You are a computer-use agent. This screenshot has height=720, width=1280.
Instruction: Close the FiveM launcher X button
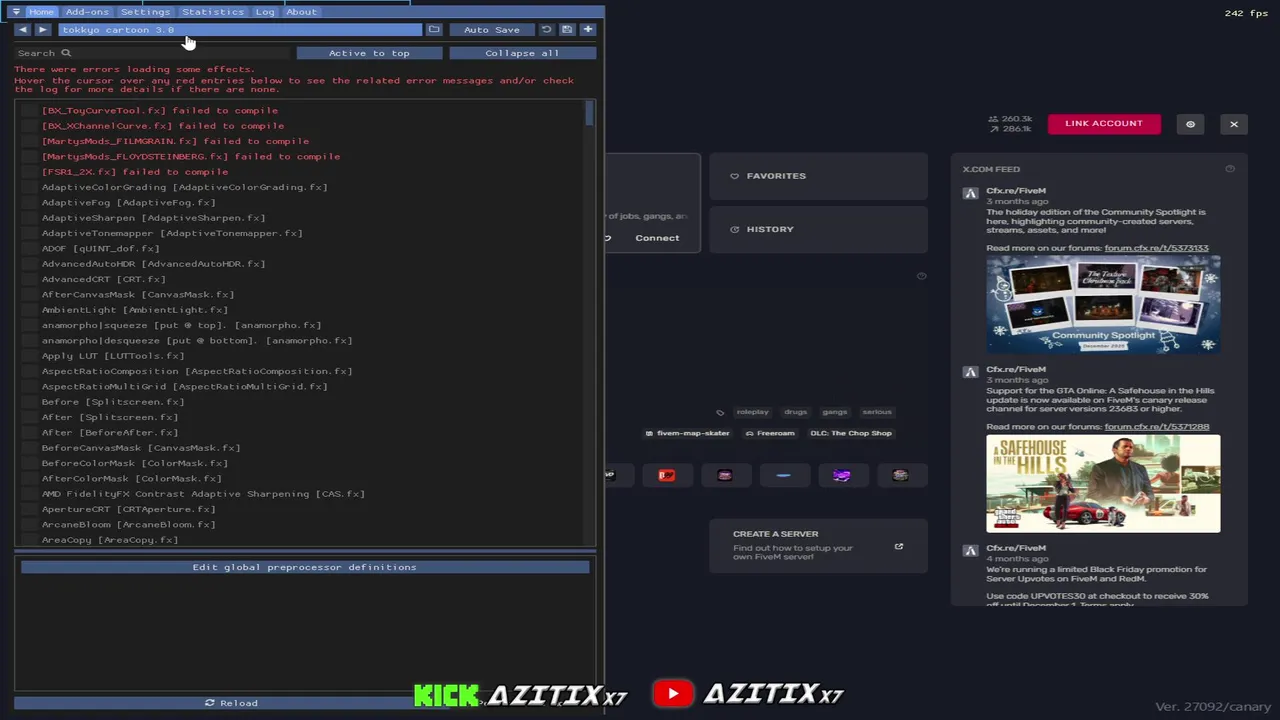click(x=1234, y=124)
